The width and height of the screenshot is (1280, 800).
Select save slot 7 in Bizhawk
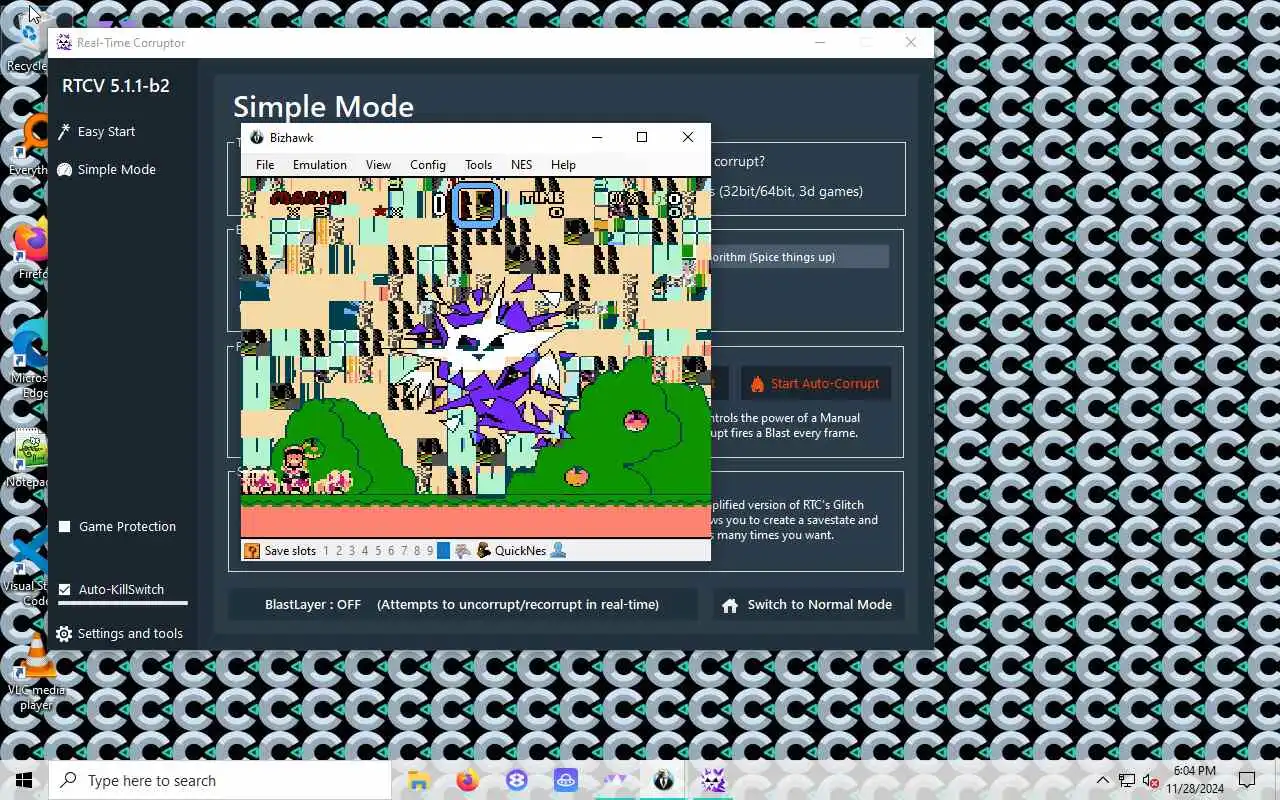tap(403, 551)
